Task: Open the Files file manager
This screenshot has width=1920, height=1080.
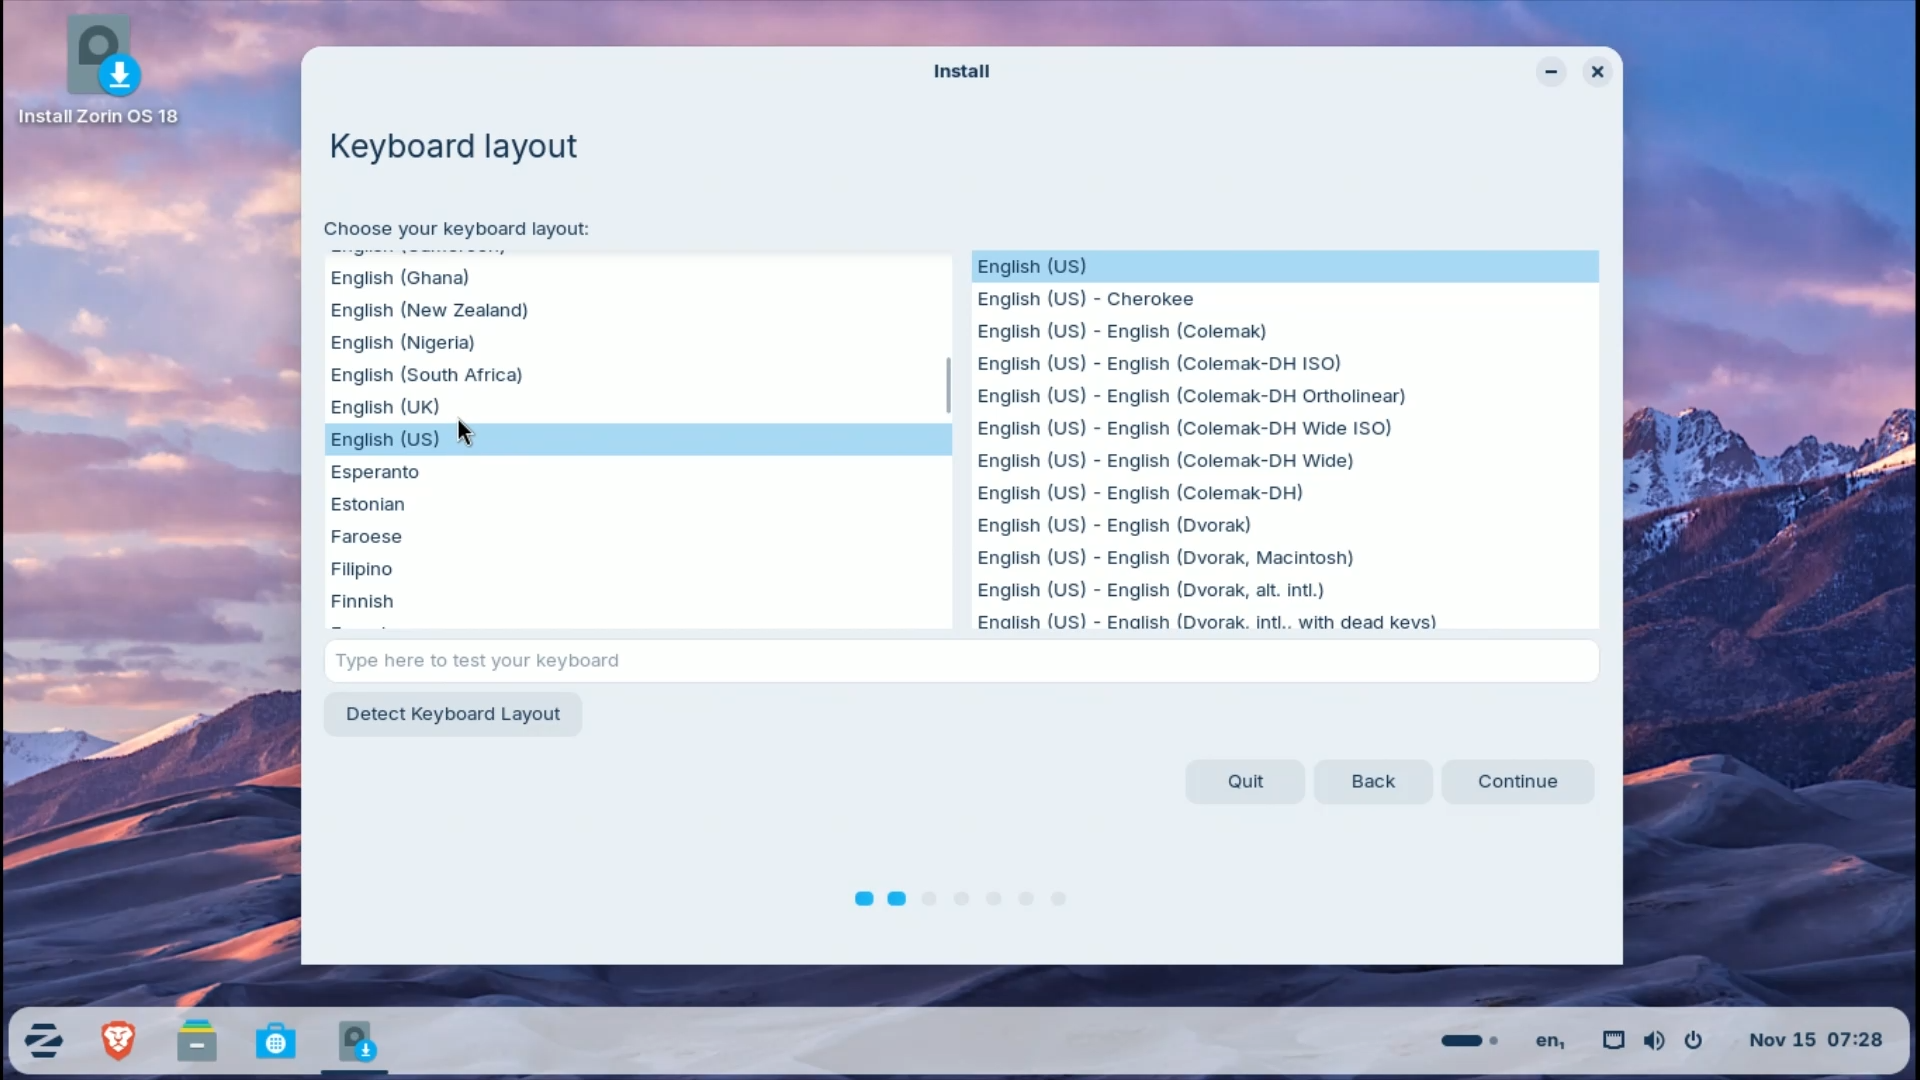Action: click(x=197, y=1040)
